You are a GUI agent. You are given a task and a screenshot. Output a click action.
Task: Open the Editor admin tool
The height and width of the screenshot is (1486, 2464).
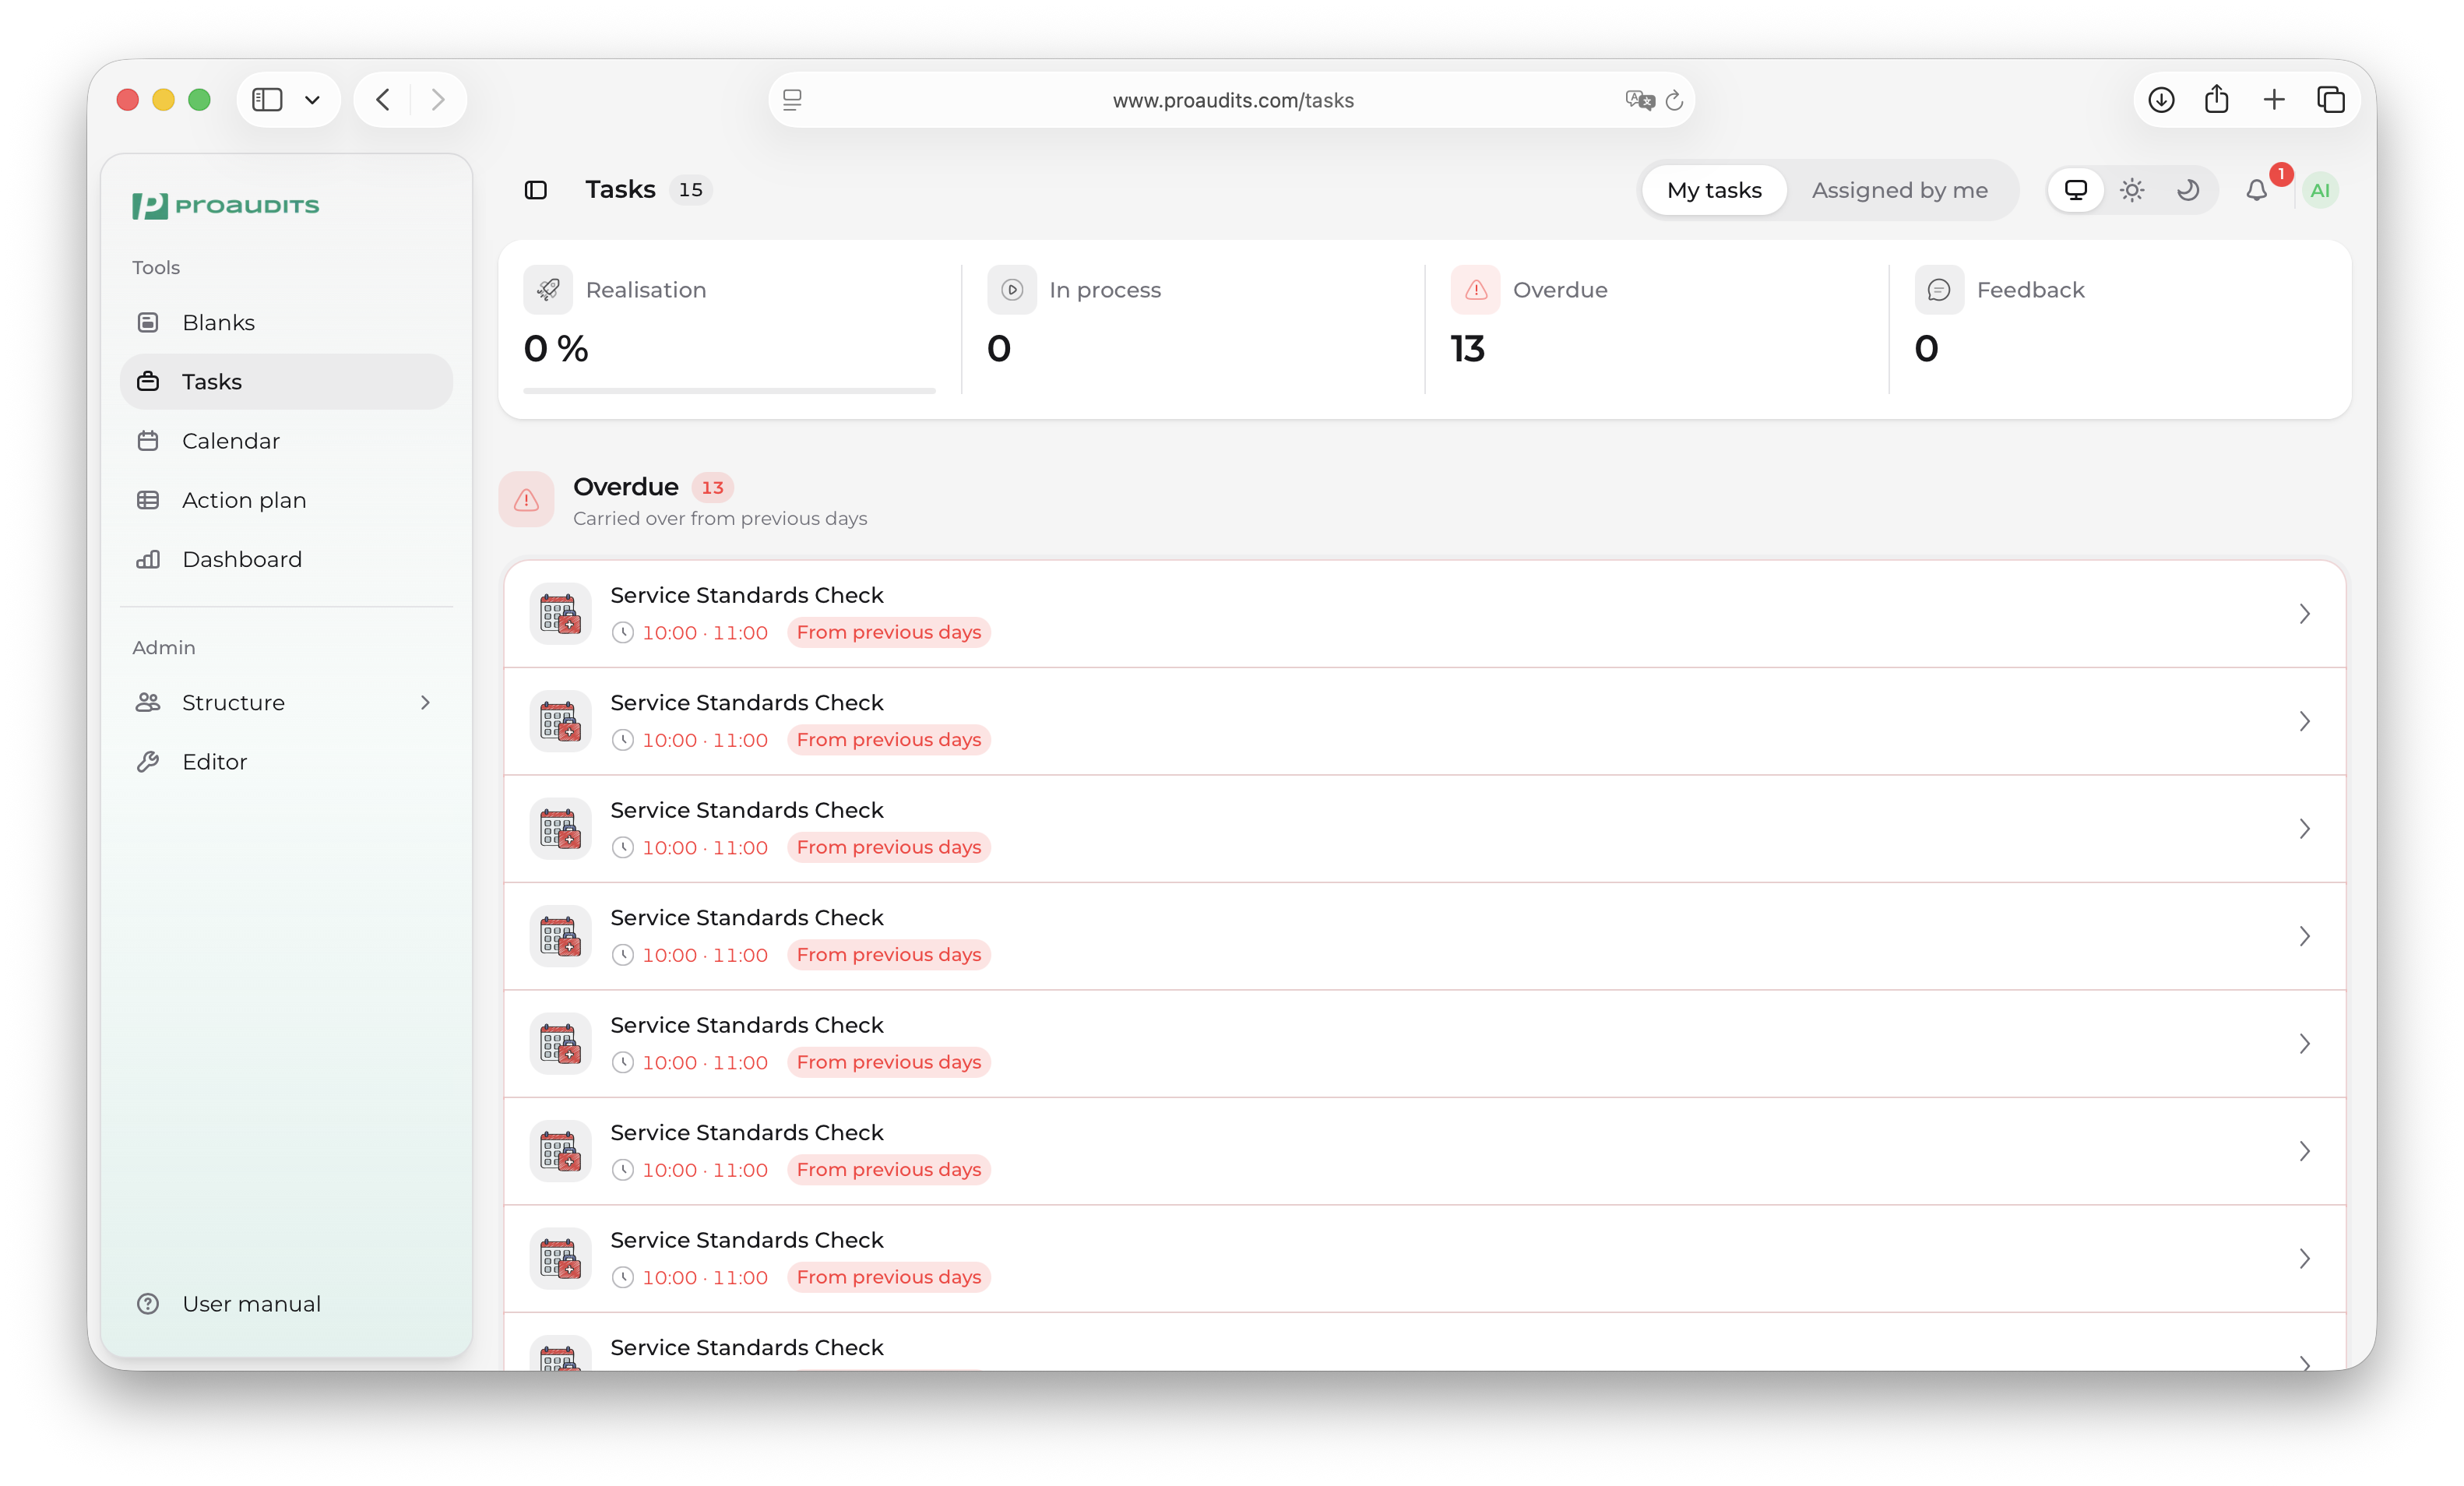click(286, 762)
